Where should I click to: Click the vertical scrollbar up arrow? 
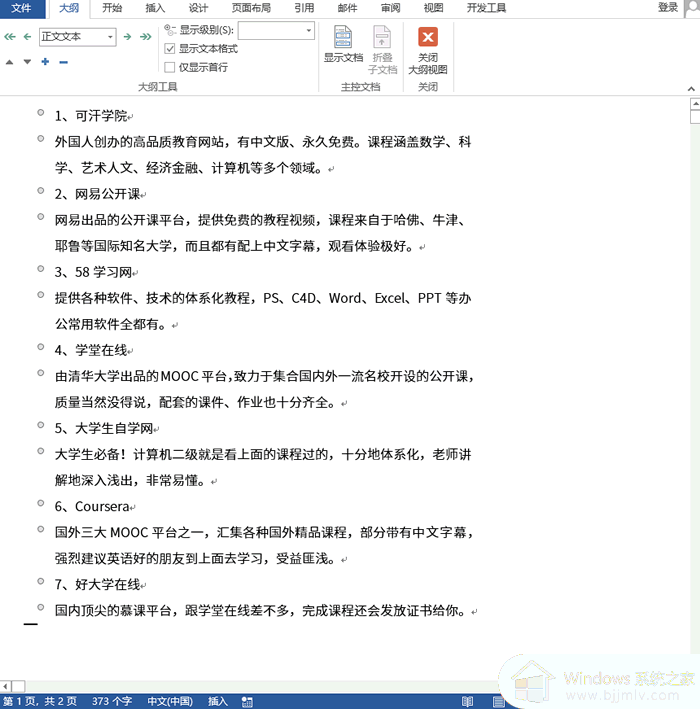coord(695,103)
